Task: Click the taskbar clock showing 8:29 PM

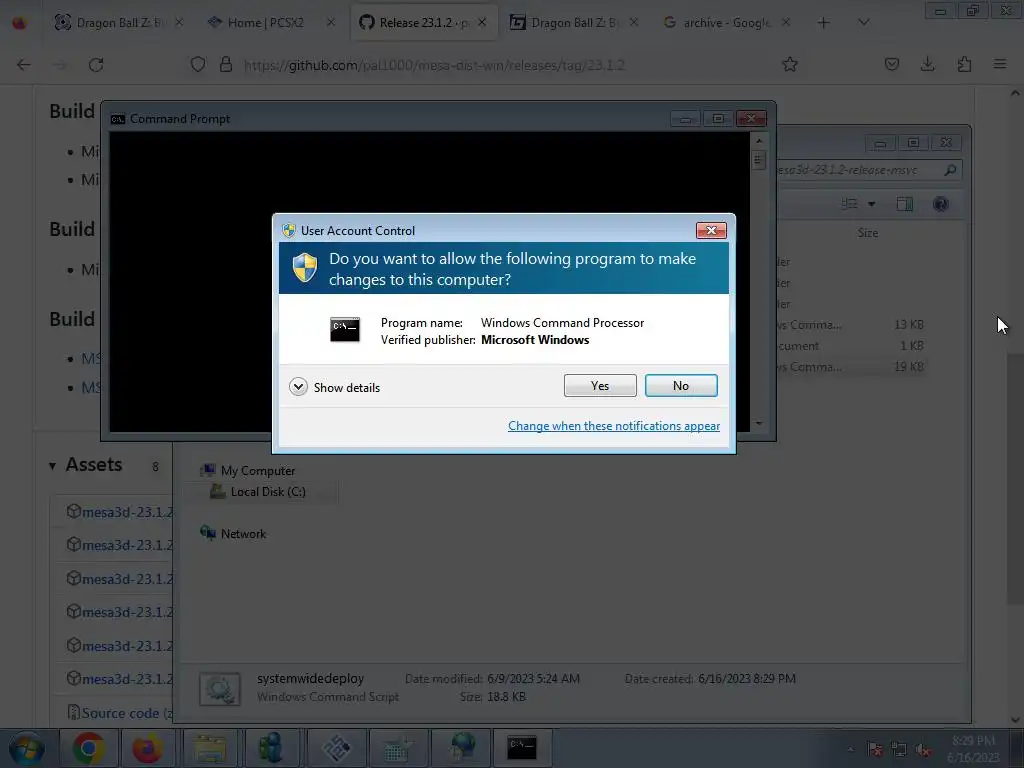Action: (973, 749)
